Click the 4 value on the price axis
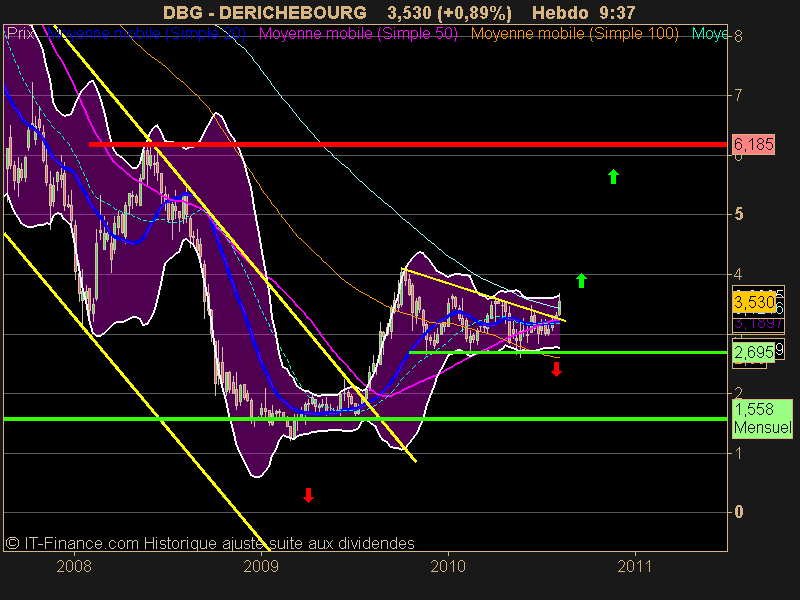 click(x=738, y=274)
